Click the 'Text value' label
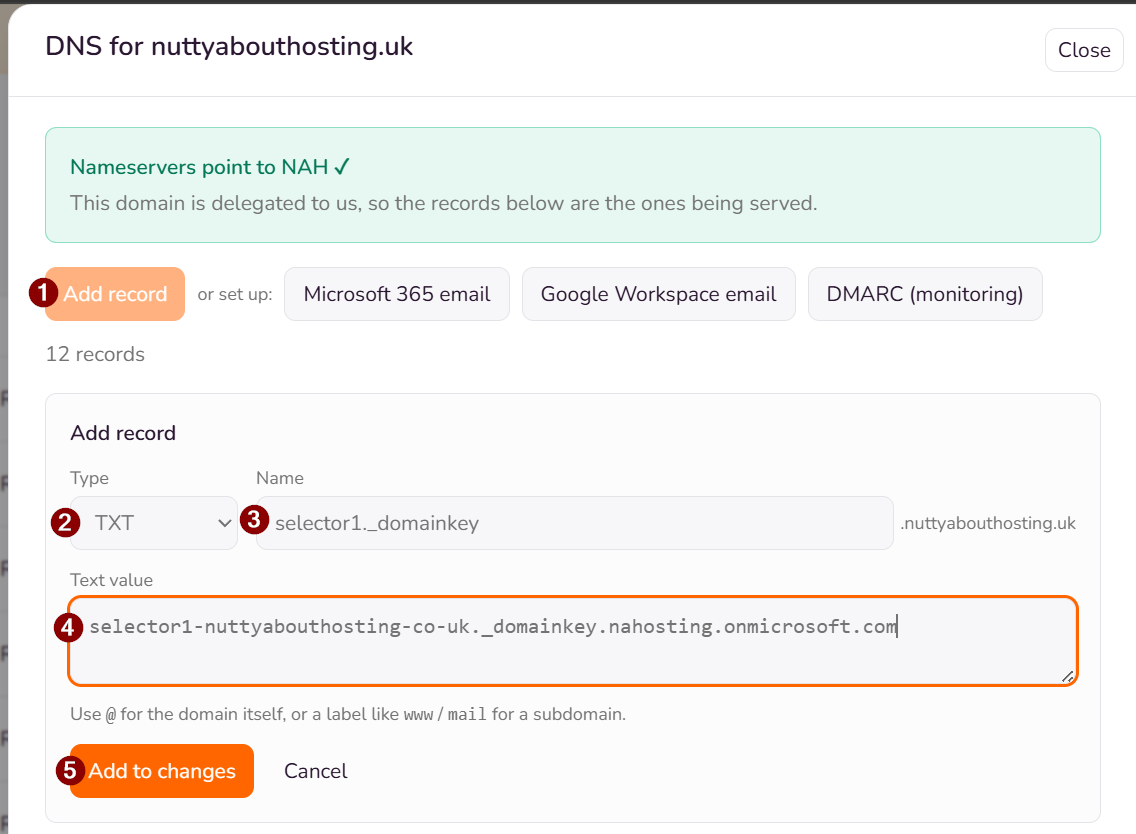This screenshot has width=1136, height=834. tap(112, 580)
